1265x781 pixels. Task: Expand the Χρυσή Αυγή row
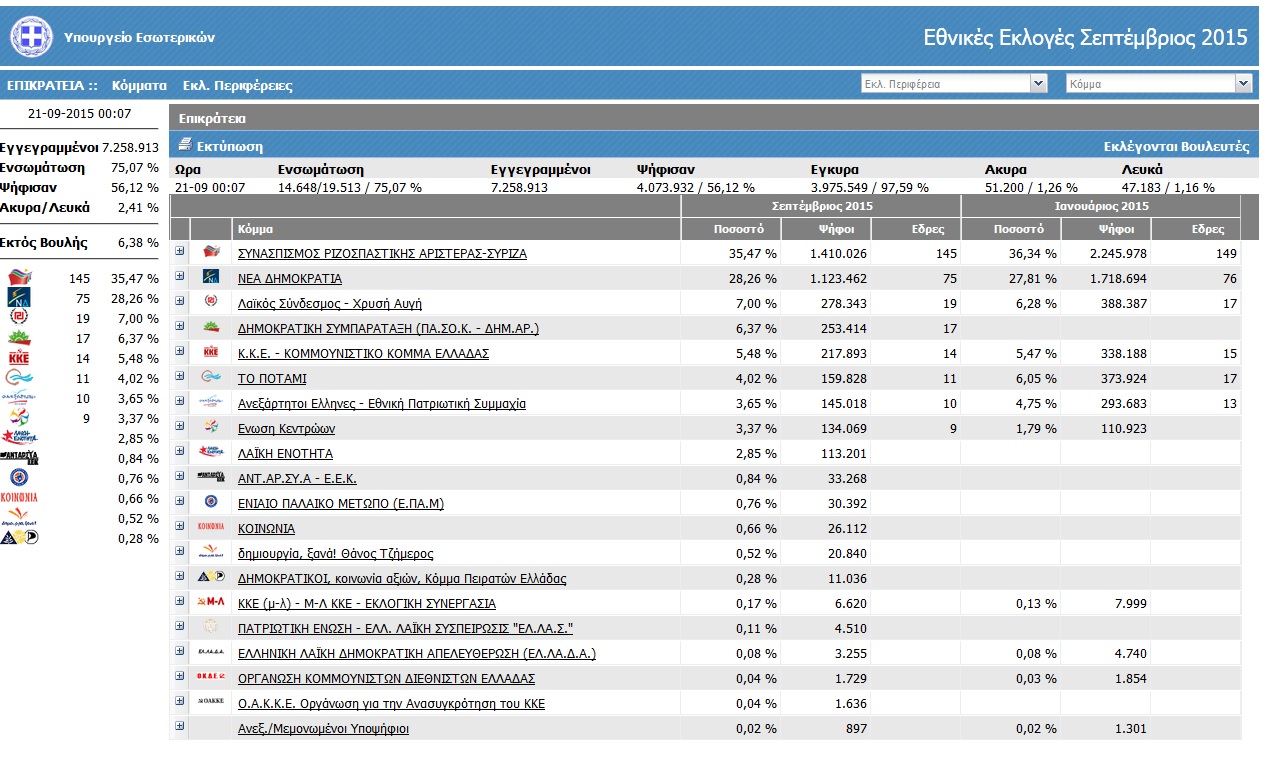(180, 301)
